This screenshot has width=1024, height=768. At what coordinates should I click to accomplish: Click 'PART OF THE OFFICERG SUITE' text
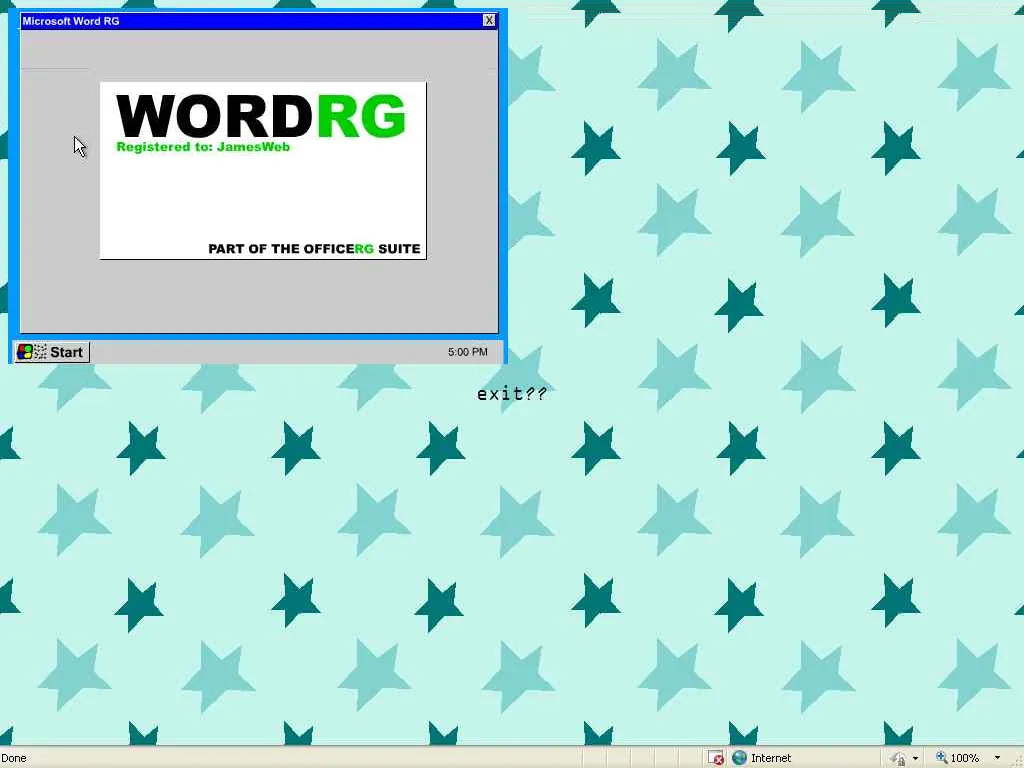tap(314, 249)
